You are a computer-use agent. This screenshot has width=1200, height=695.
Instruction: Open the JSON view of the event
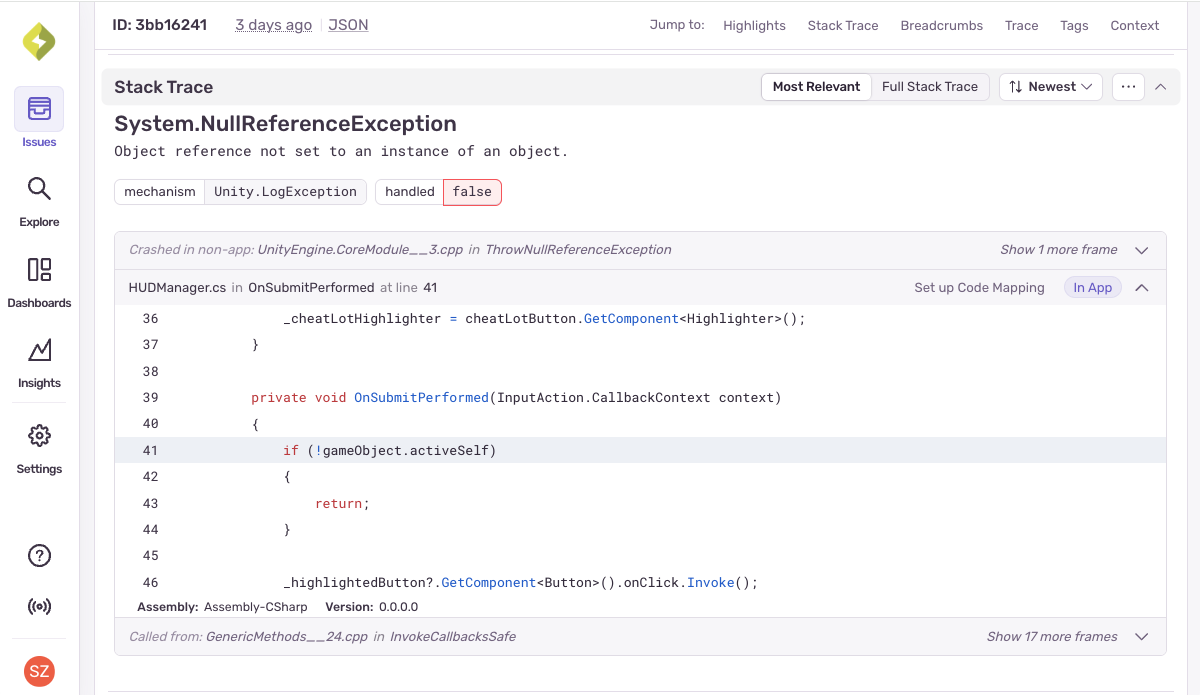click(348, 24)
